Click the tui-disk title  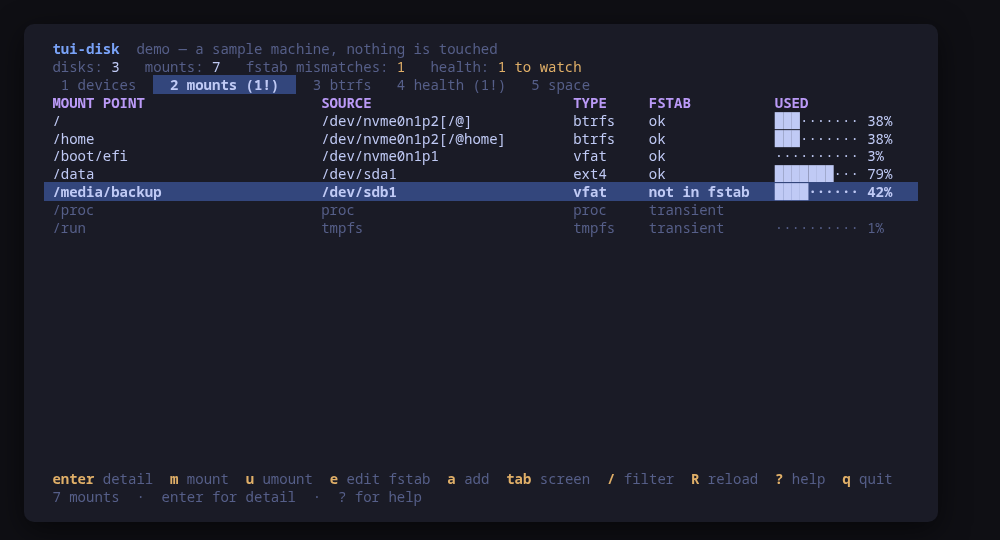tap(86, 49)
